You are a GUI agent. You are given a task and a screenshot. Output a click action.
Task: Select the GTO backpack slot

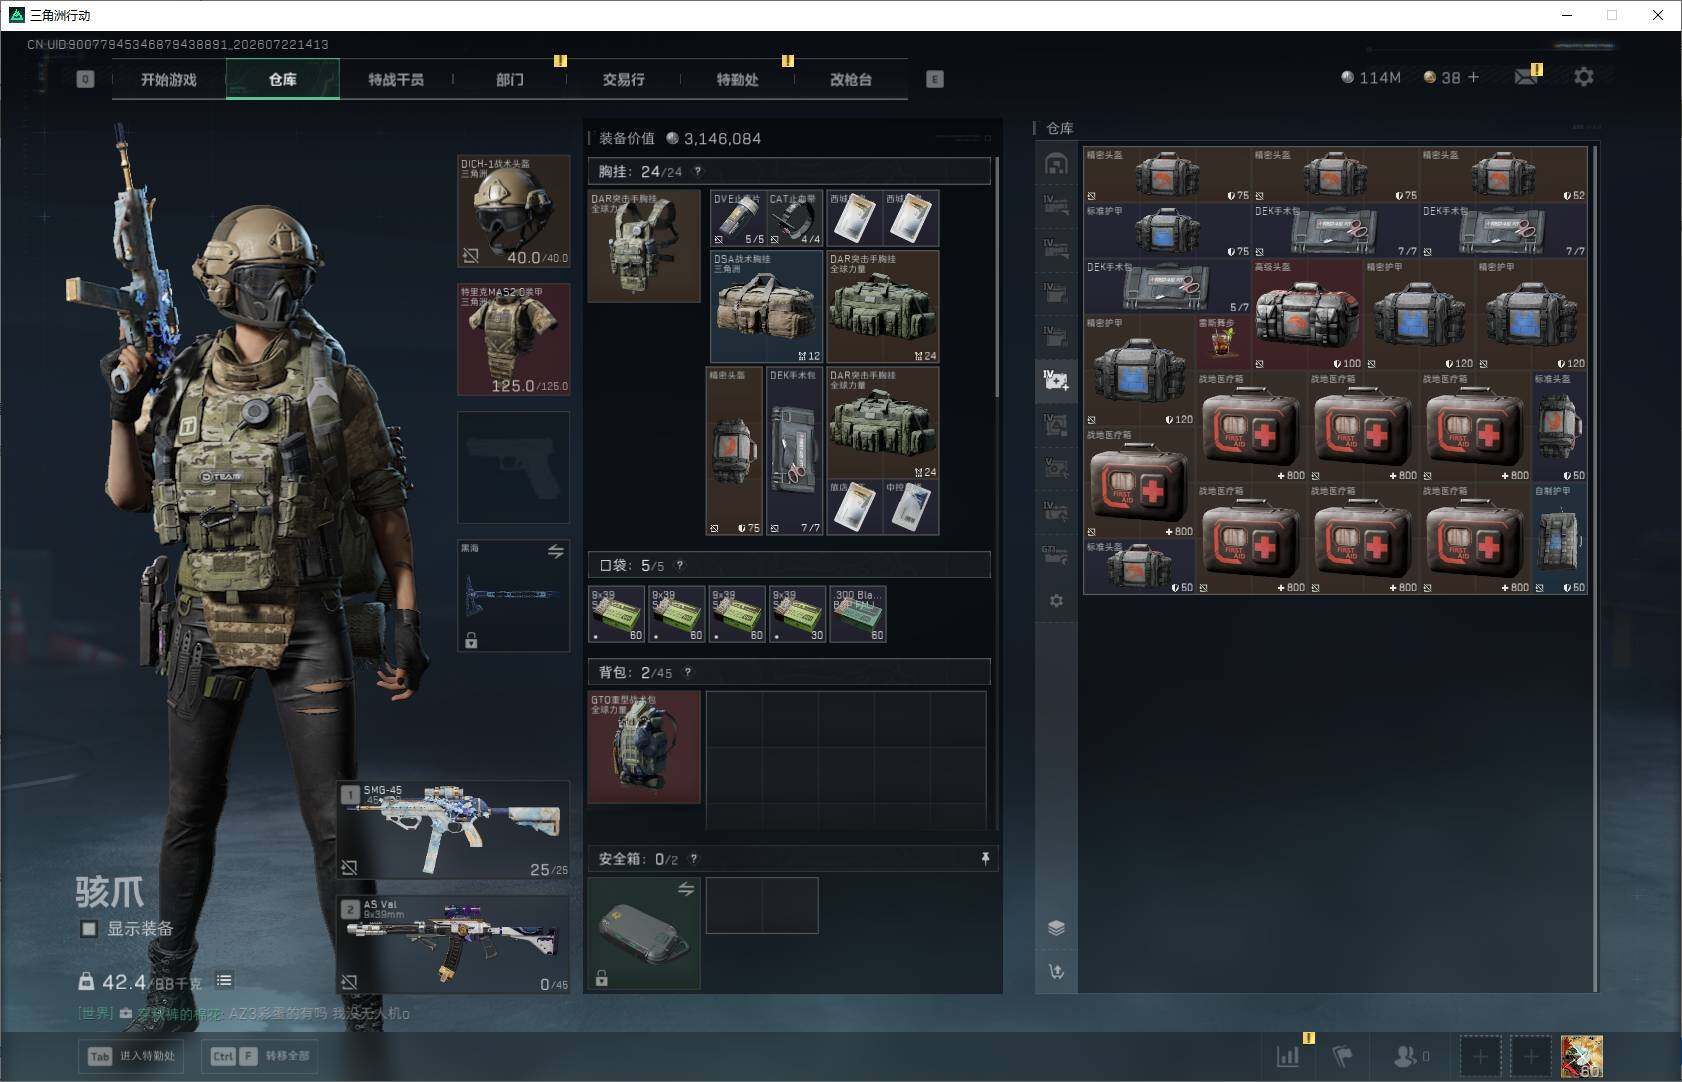point(644,747)
